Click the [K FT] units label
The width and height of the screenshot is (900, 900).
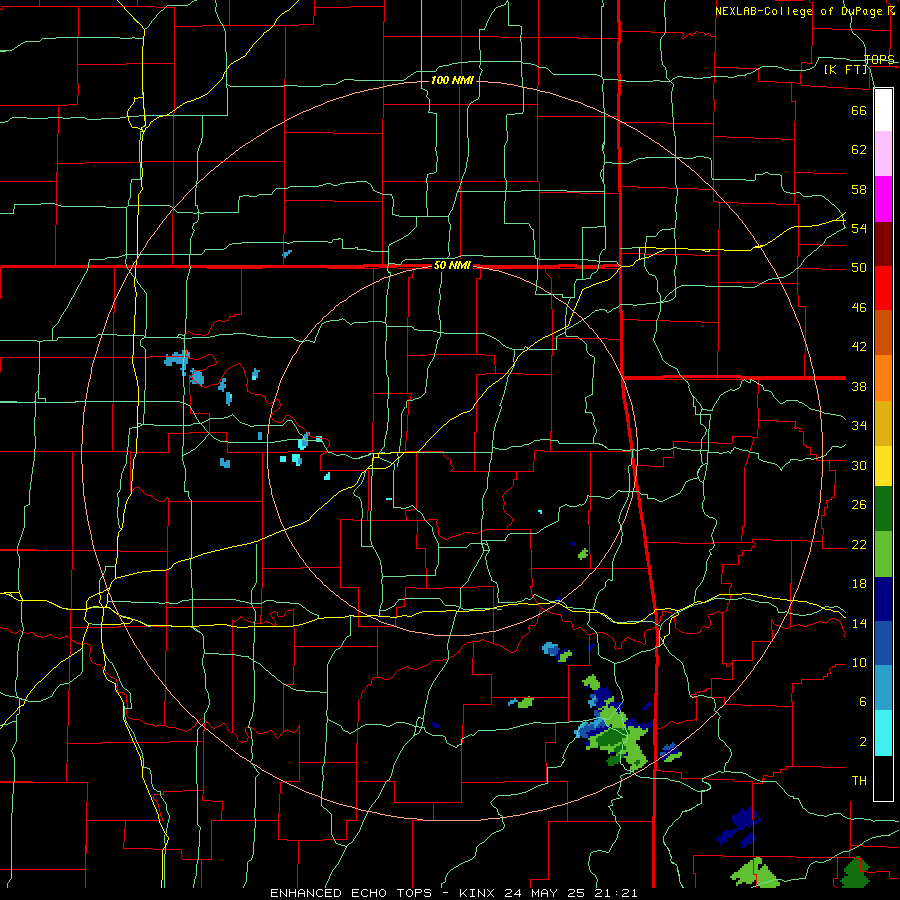[x=847, y=69]
